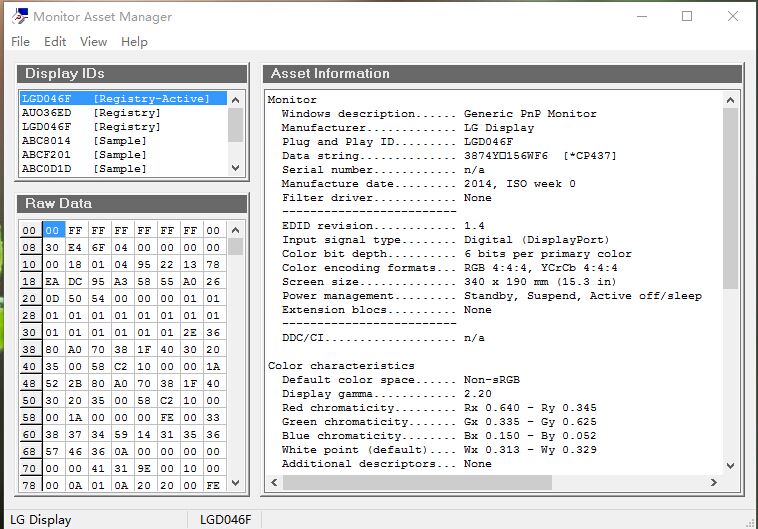The height and width of the screenshot is (529, 758).
Task: Minimize the Monitor Asset Manager window
Action: (x=641, y=16)
